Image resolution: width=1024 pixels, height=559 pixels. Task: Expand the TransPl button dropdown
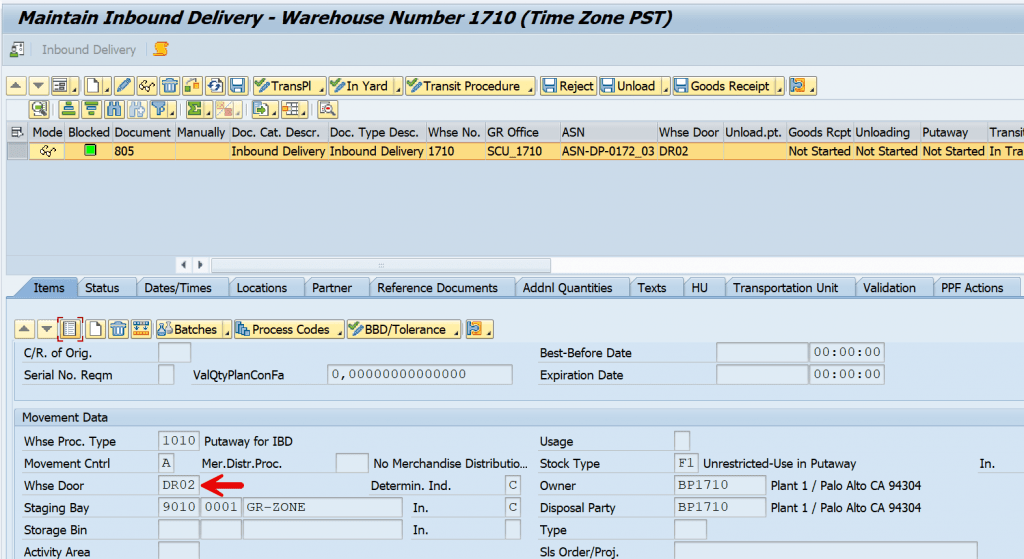pos(321,88)
